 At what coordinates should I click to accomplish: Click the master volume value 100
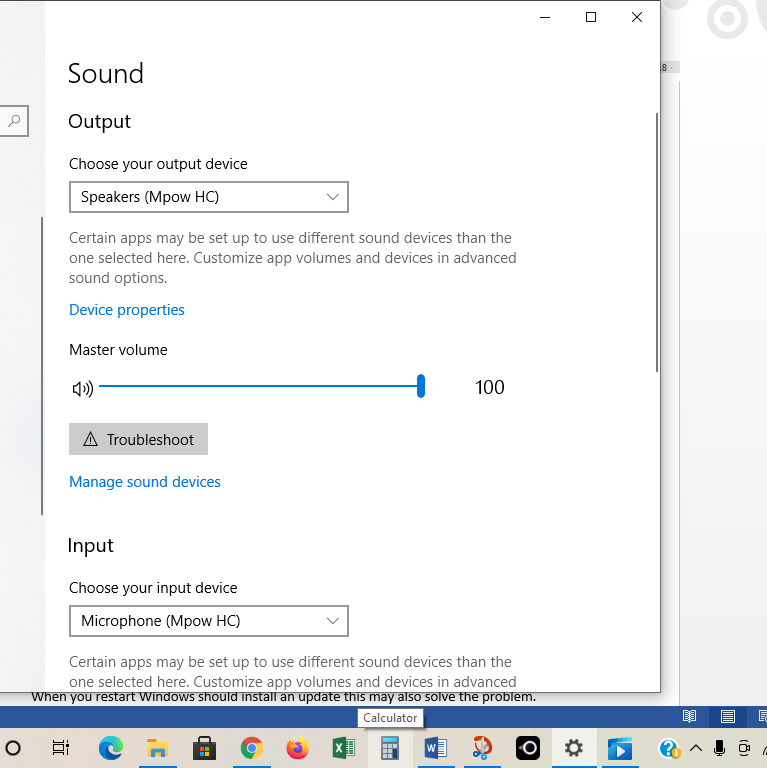[x=490, y=387]
